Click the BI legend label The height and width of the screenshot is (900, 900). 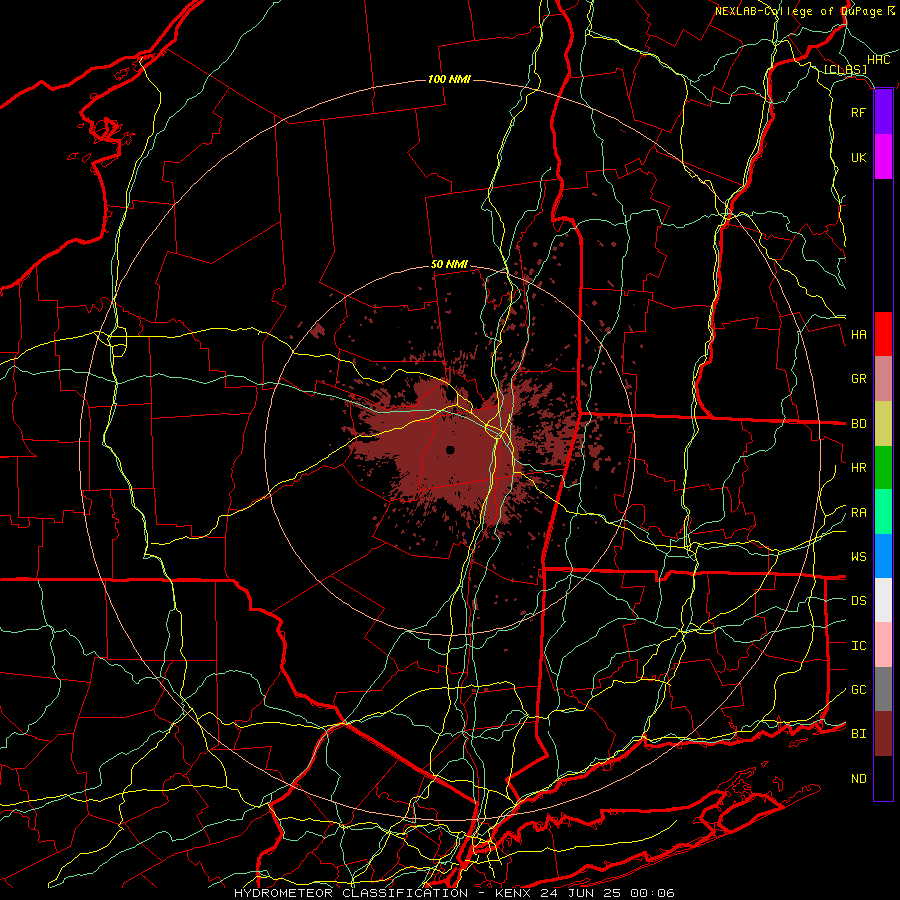tap(858, 734)
